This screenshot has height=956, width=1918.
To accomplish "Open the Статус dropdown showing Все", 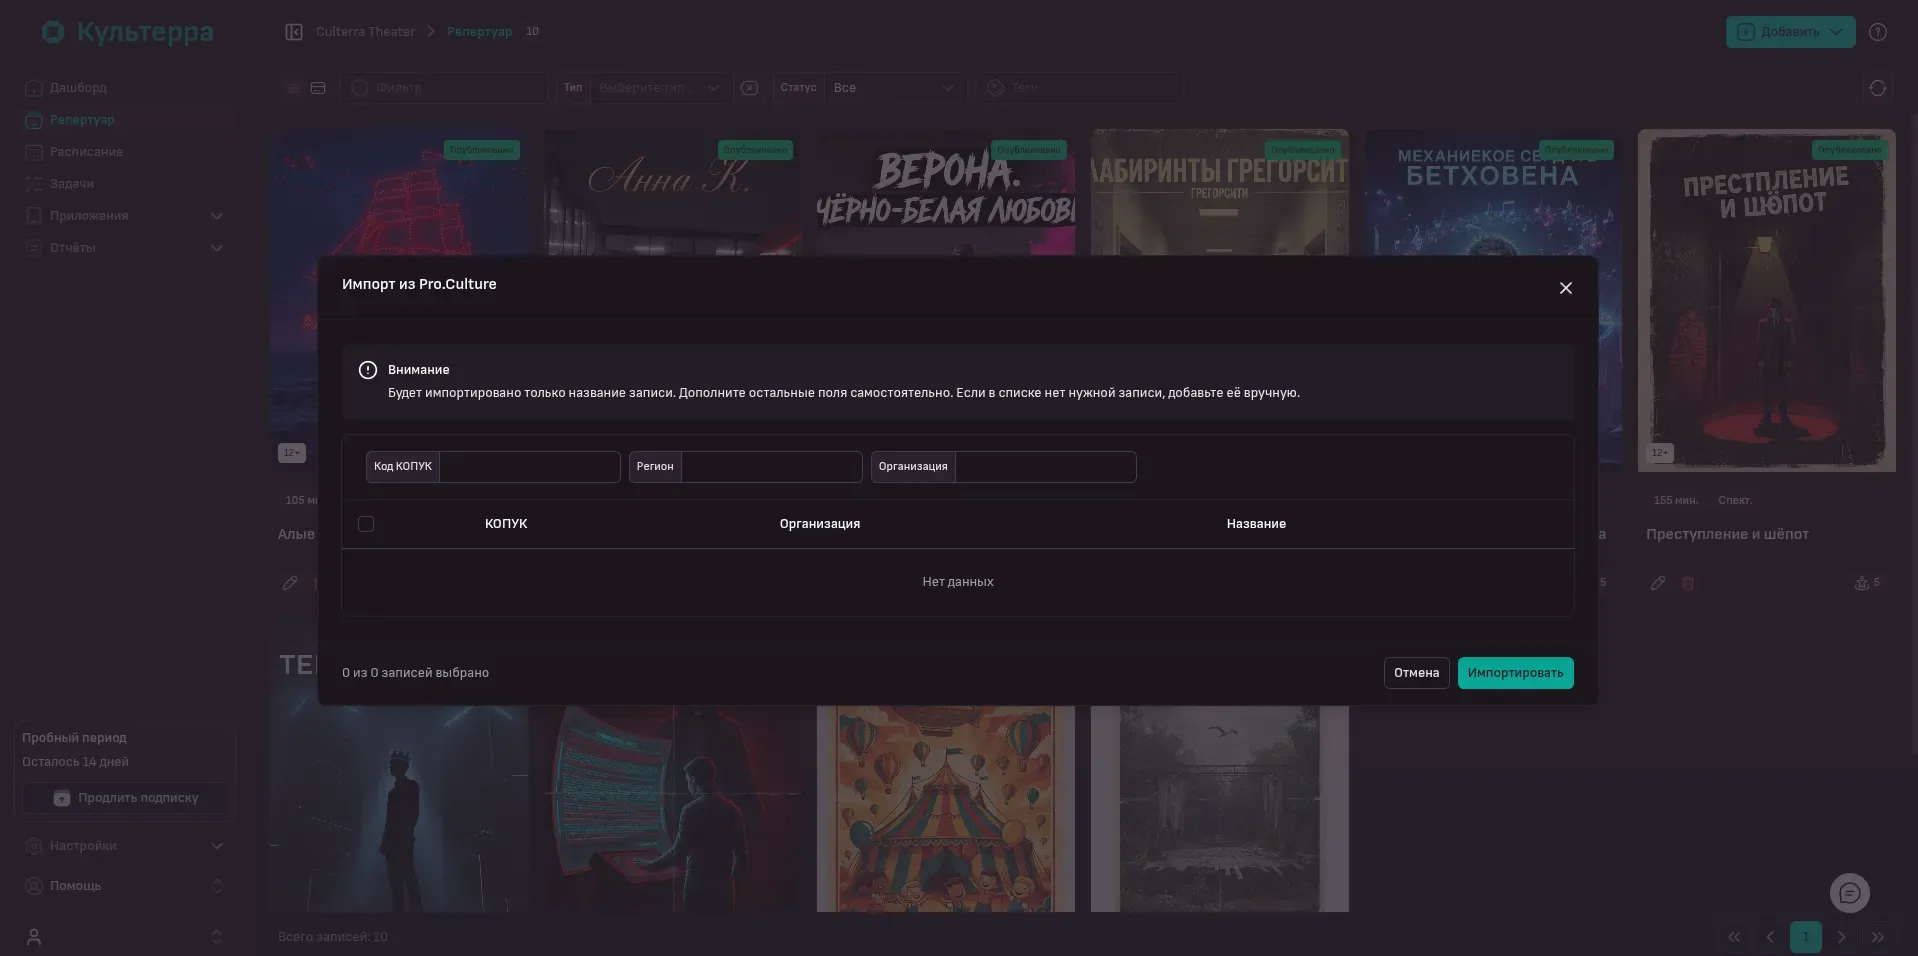I will pyautogui.click(x=895, y=88).
